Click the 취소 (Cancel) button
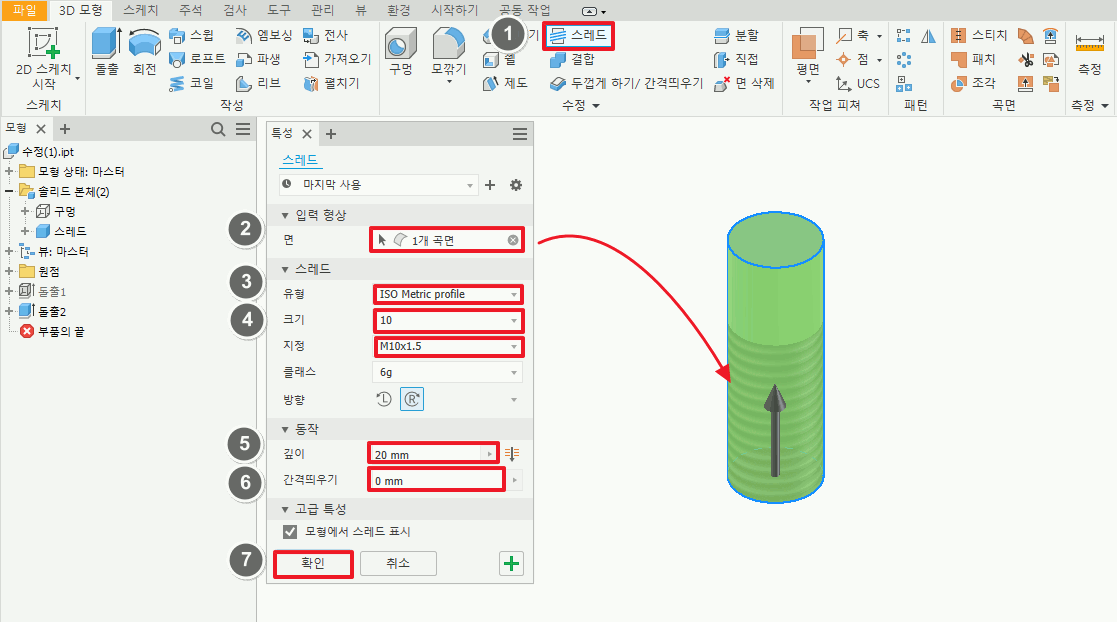1117x622 pixels. pyautogui.click(x=398, y=564)
